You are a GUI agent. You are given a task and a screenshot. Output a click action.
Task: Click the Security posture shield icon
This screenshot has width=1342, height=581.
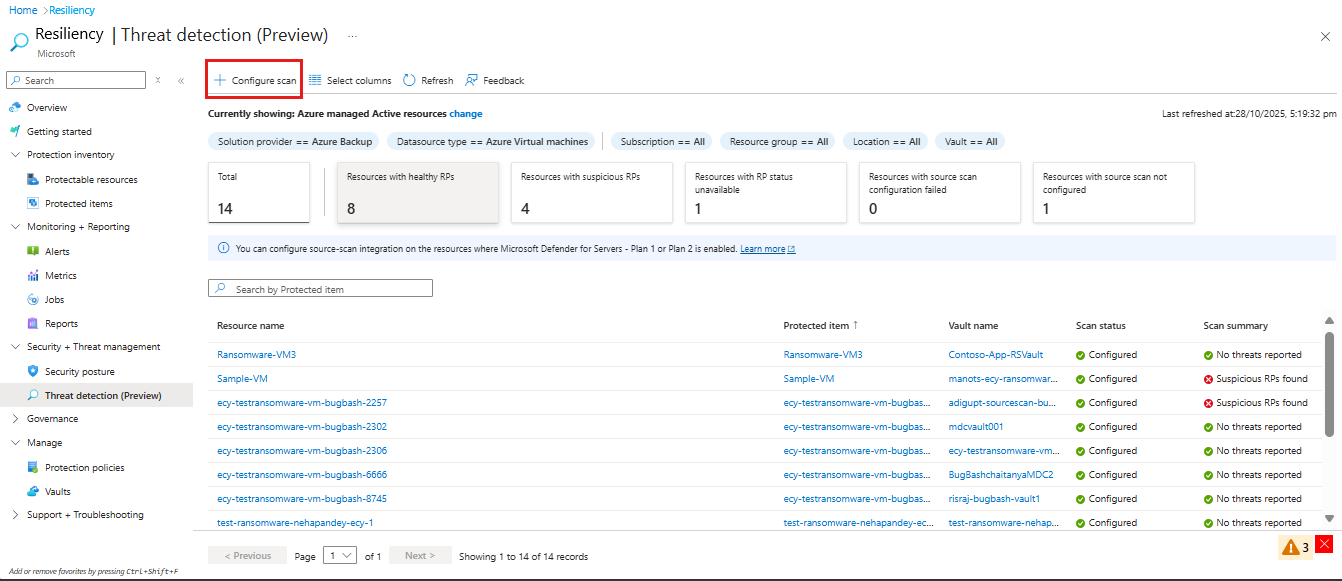coord(33,372)
